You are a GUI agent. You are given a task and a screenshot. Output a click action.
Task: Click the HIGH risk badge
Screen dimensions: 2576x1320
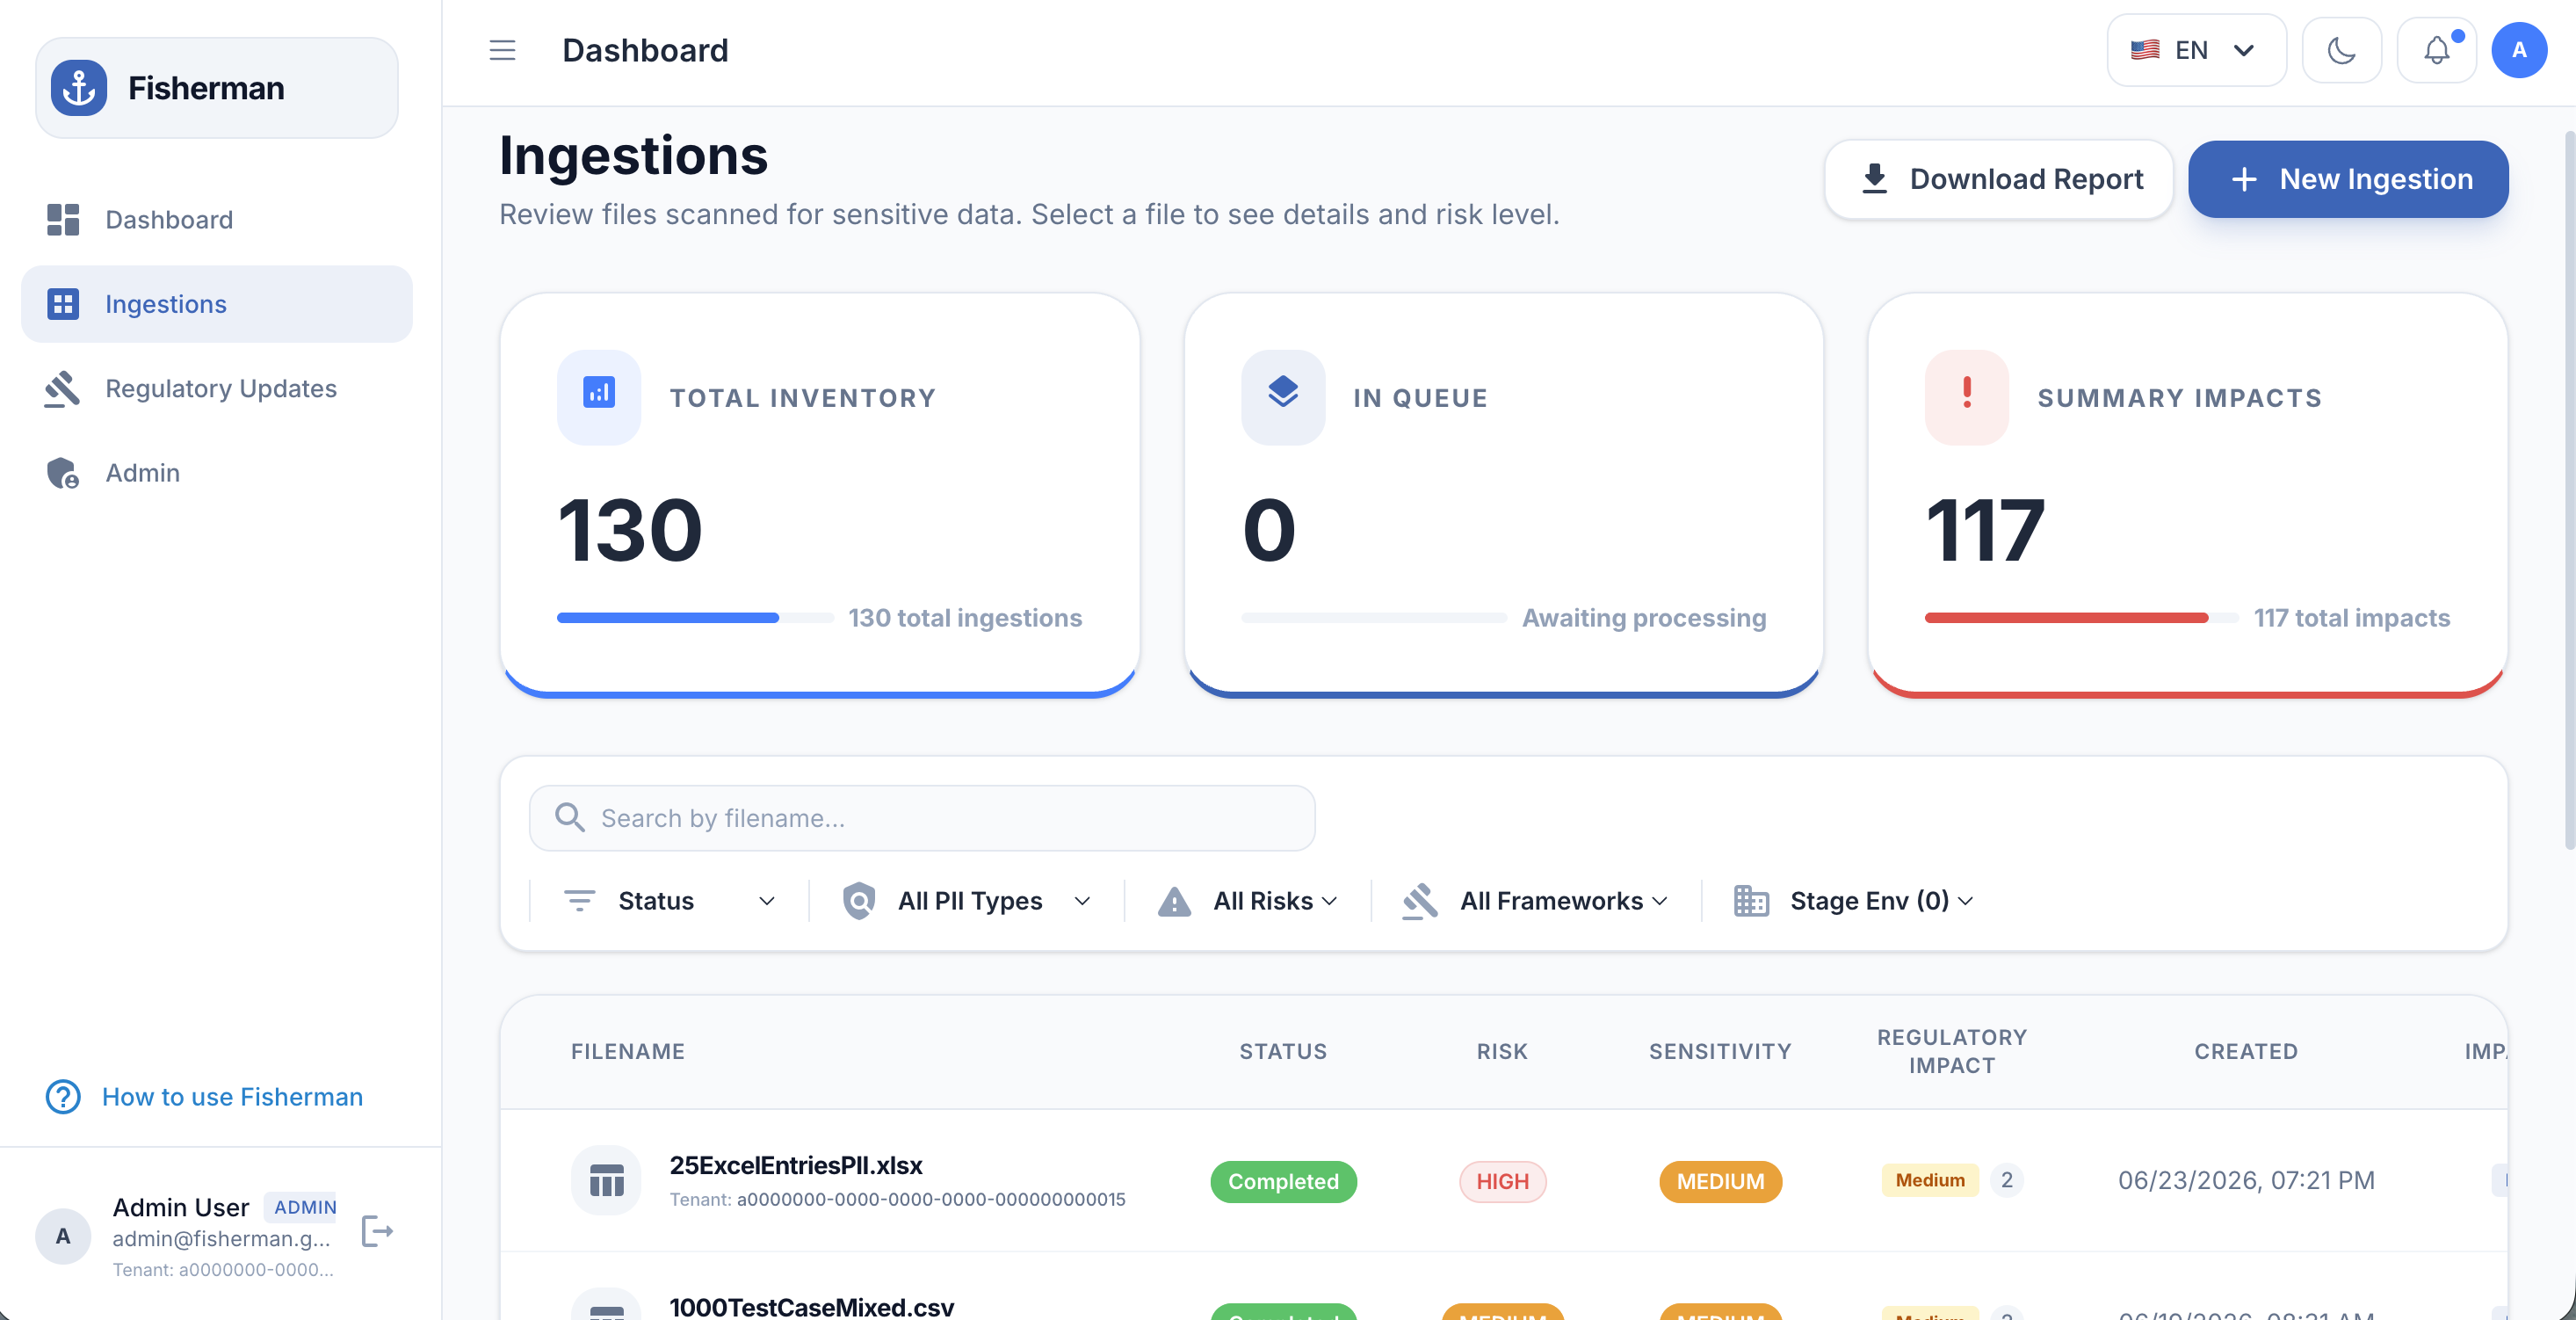point(1502,1181)
